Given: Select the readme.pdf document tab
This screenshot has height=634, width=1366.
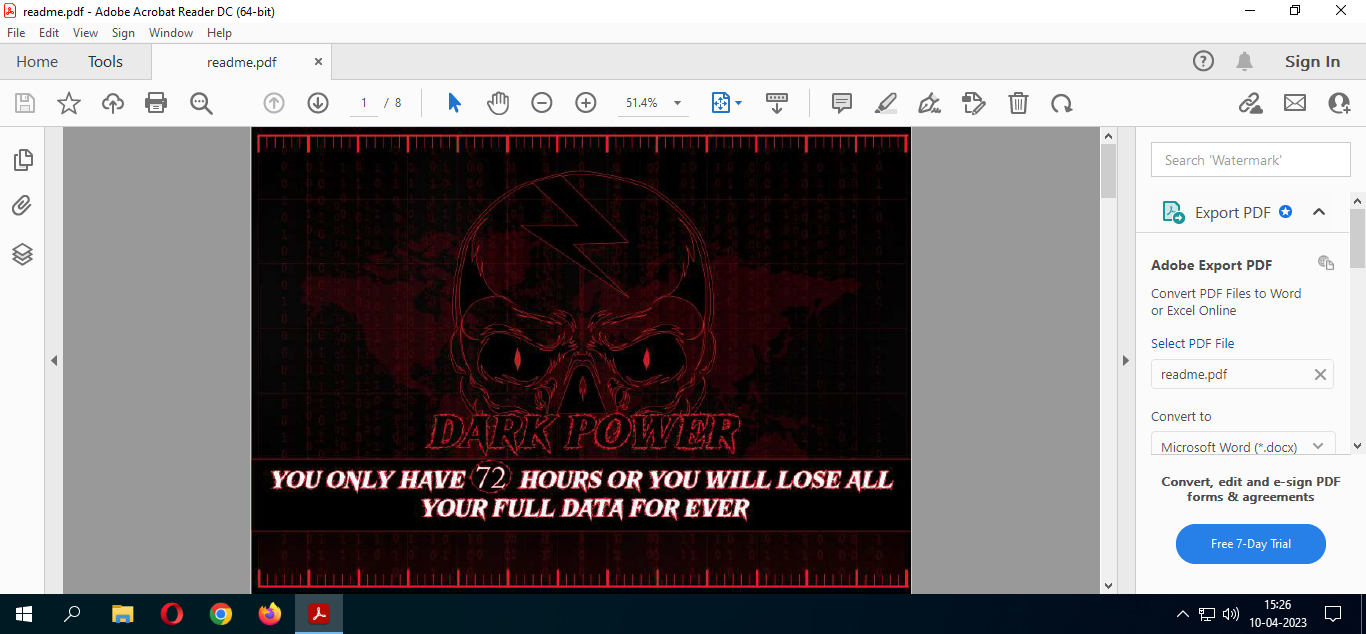Looking at the screenshot, I should click(242, 61).
